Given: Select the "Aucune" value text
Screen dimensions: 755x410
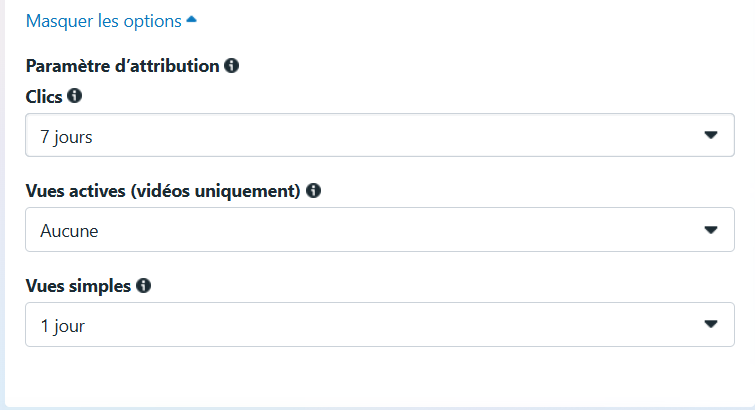Looking at the screenshot, I should (69, 231).
